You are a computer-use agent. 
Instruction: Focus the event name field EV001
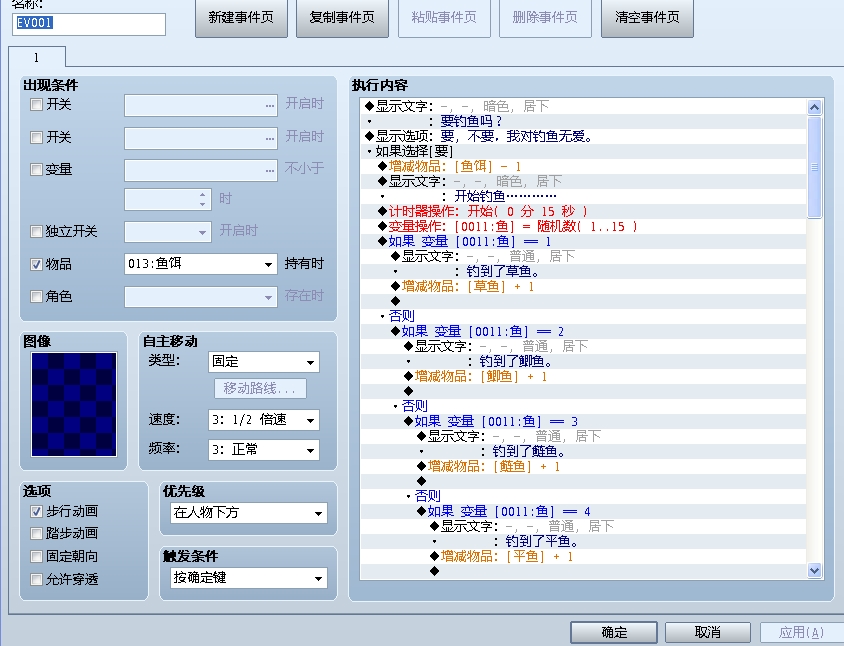(x=89, y=24)
